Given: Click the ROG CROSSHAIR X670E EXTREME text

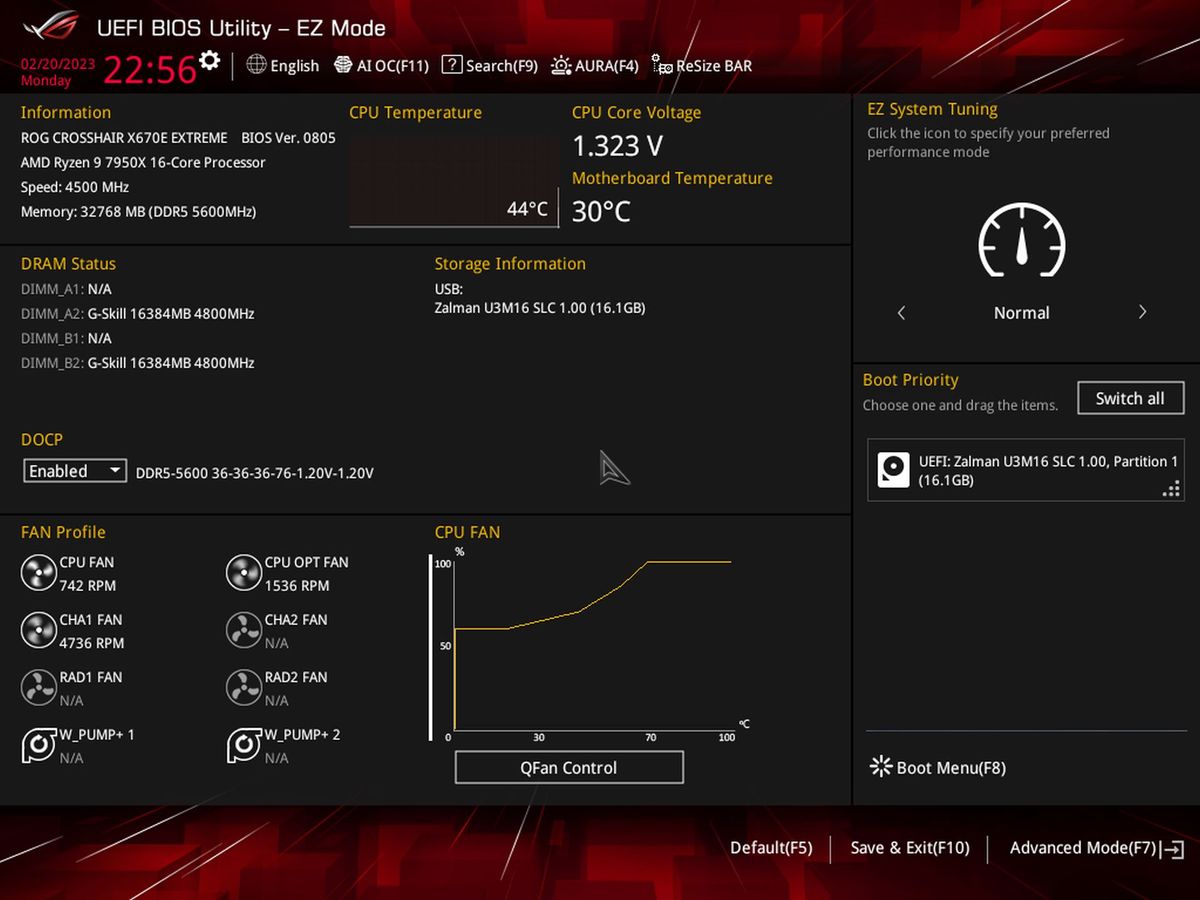Looking at the screenshot, I should tap(124, 138).
